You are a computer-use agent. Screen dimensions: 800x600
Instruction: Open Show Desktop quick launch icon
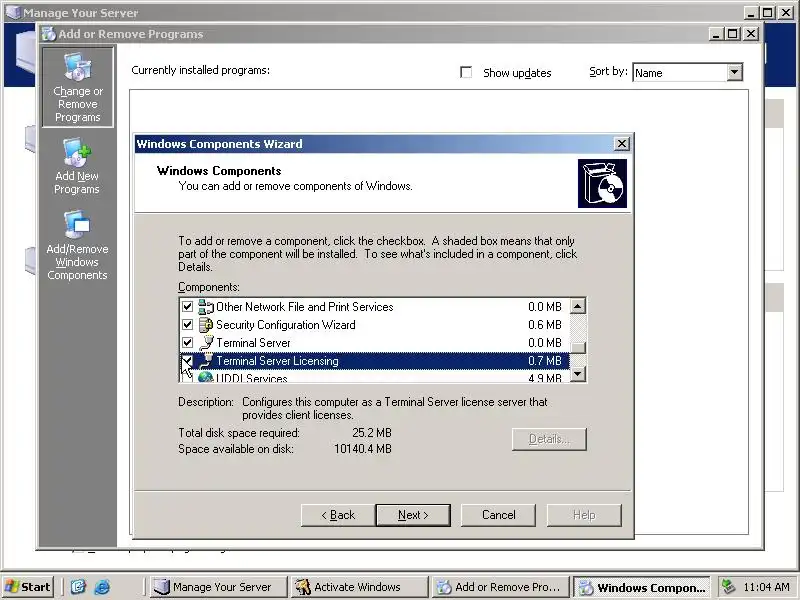tap(78, 587)
